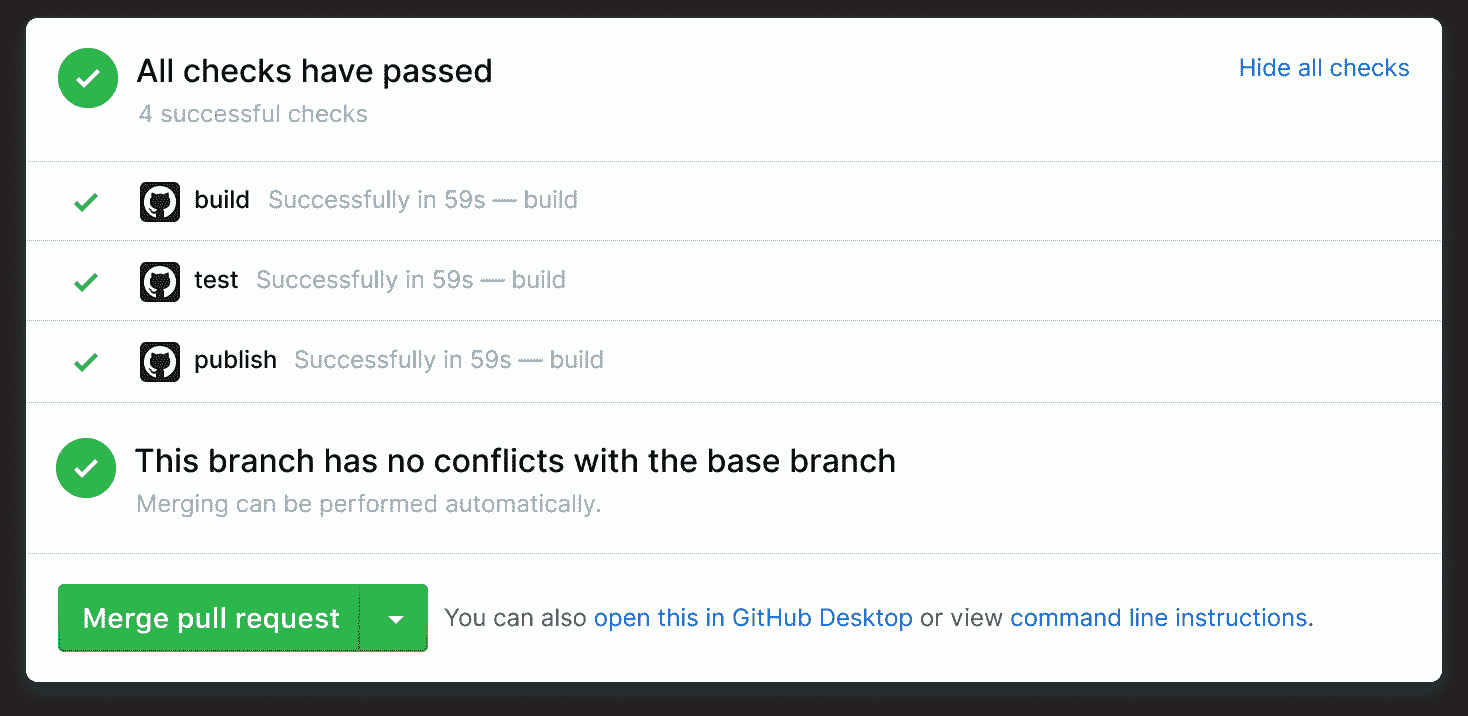Collapse the list with Hide all checks
The image size is (1468, 716).
click(x=1323, y=68)
